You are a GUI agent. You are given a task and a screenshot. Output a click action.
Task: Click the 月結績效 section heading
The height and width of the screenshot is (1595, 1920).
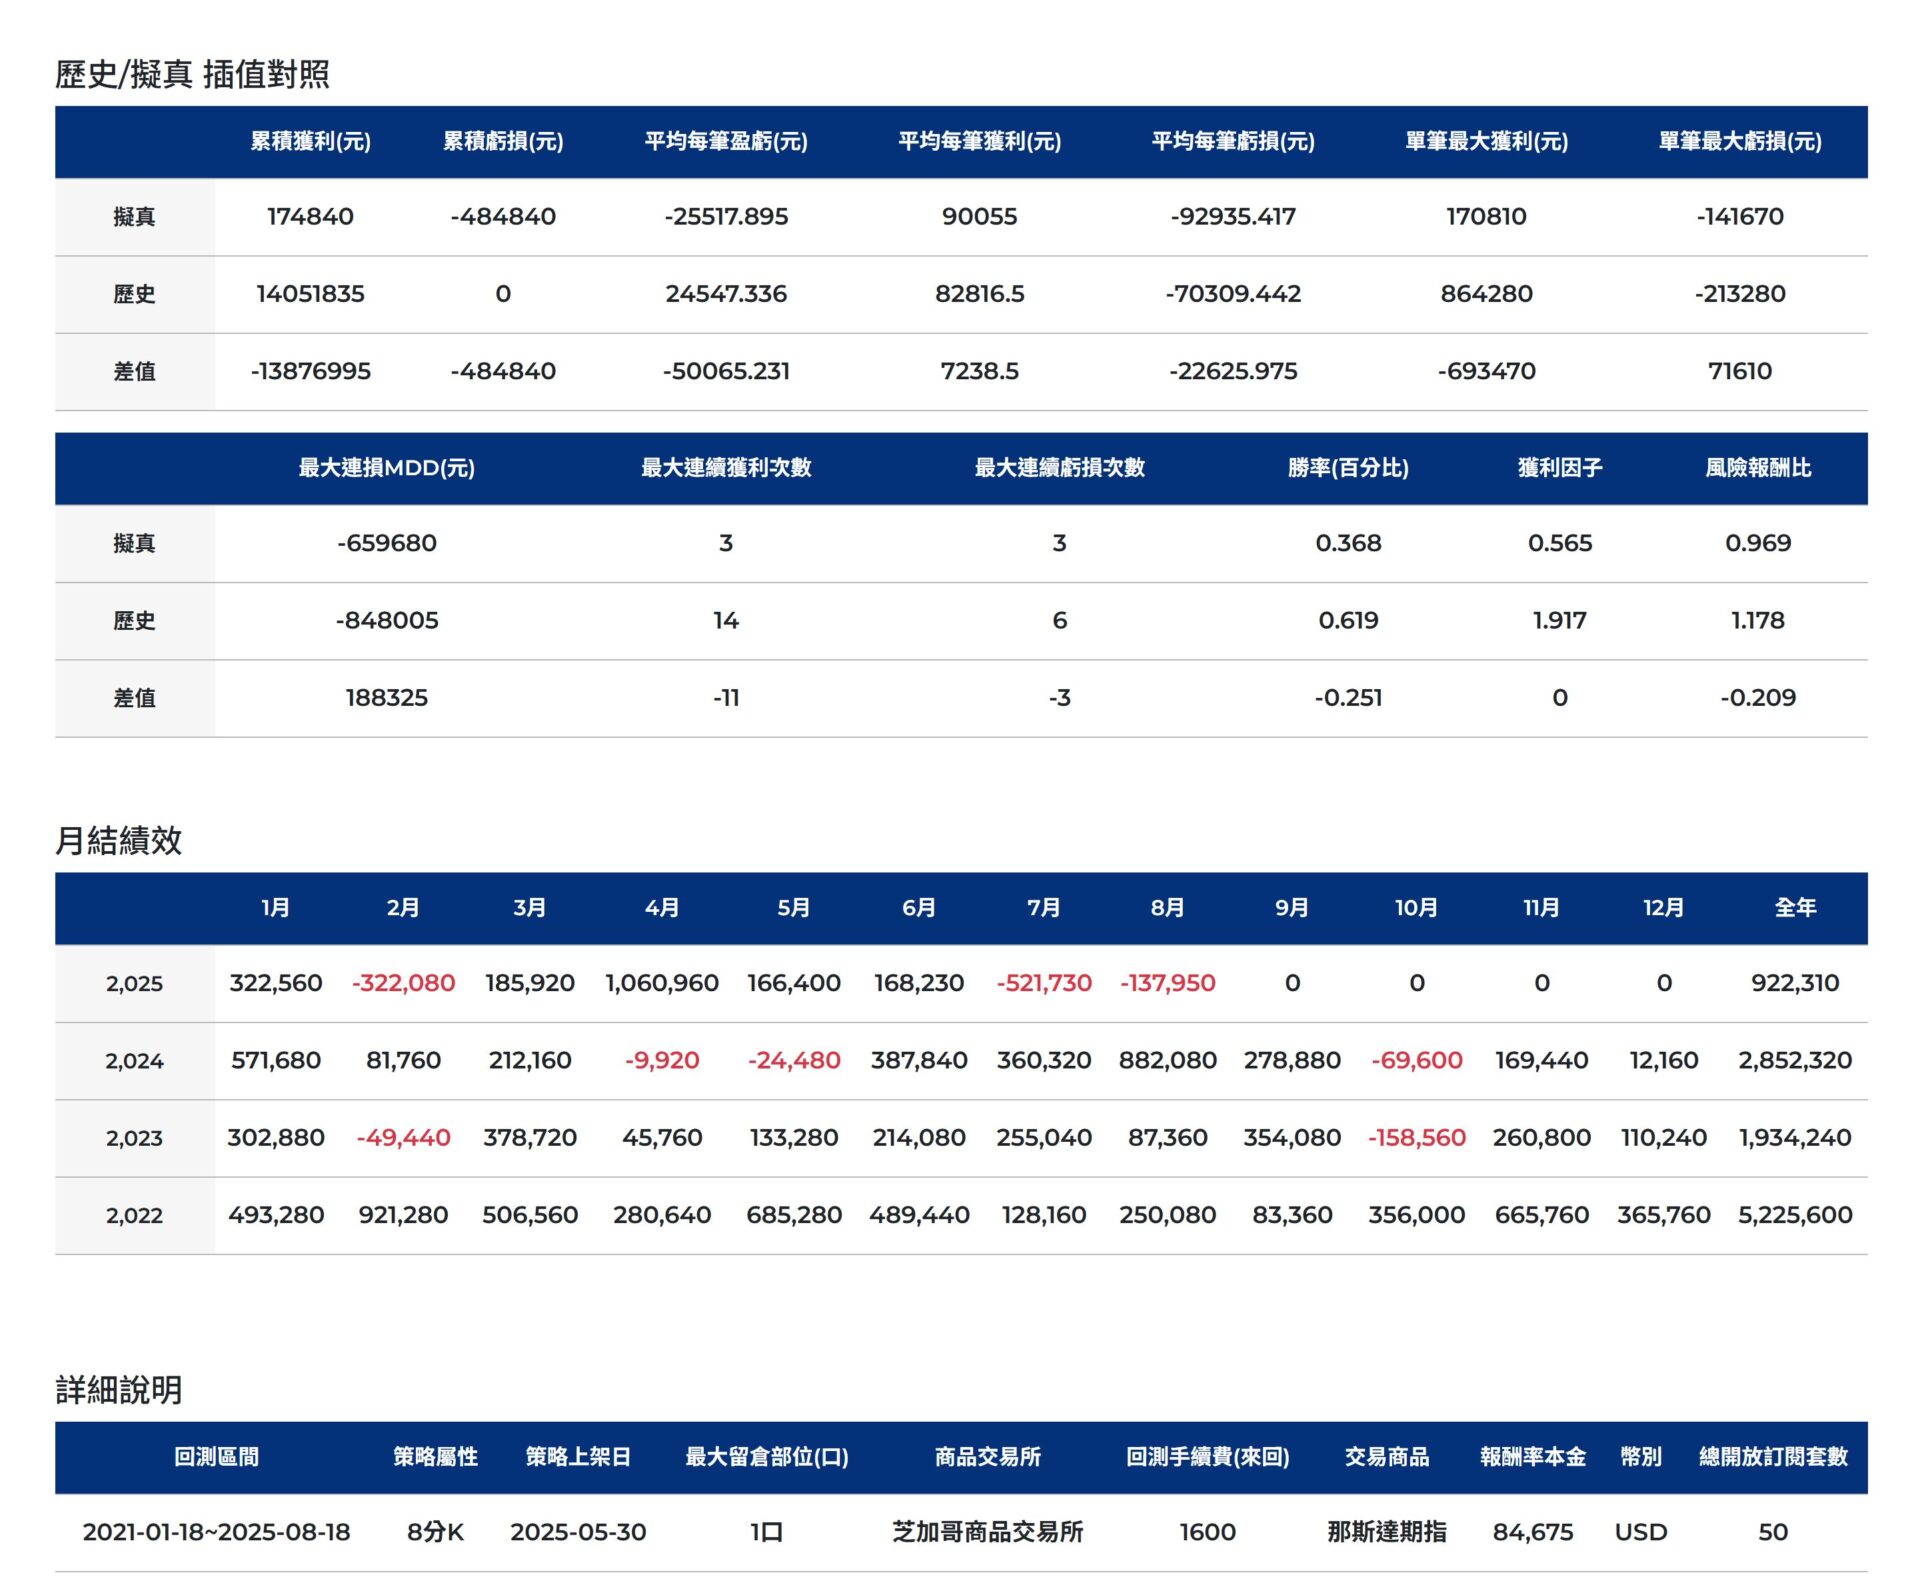tap(118, 841)
